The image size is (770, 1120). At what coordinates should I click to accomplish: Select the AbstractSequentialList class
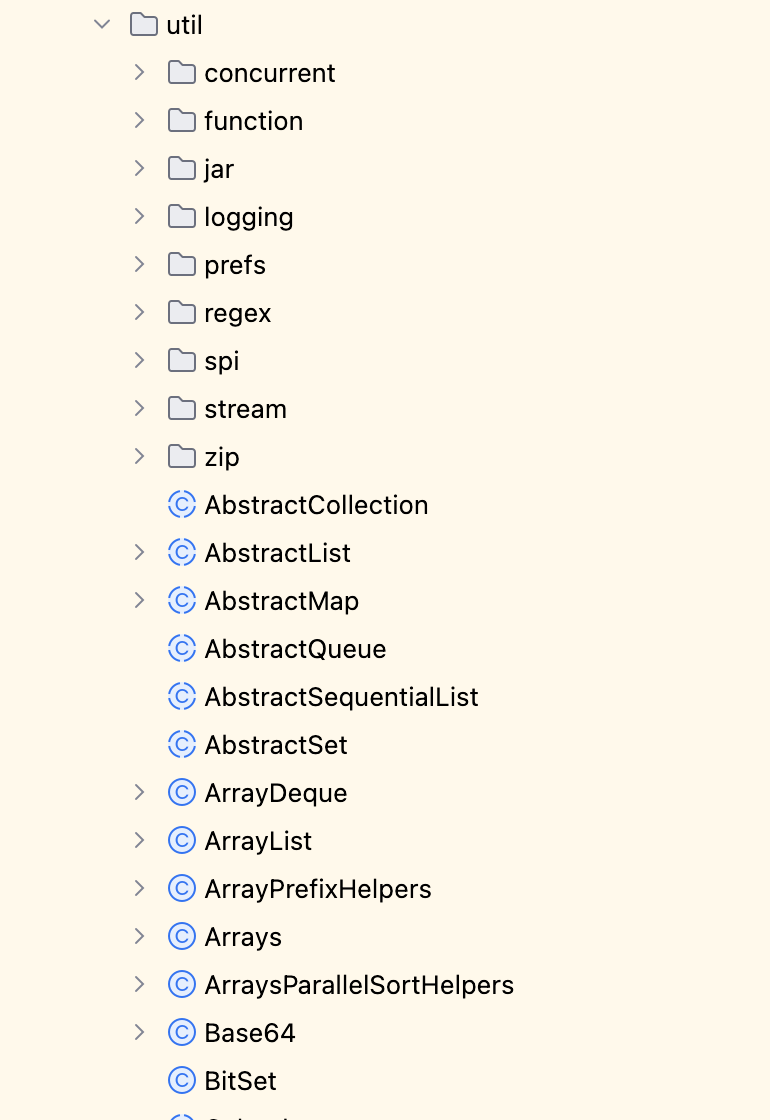point(341,697)
